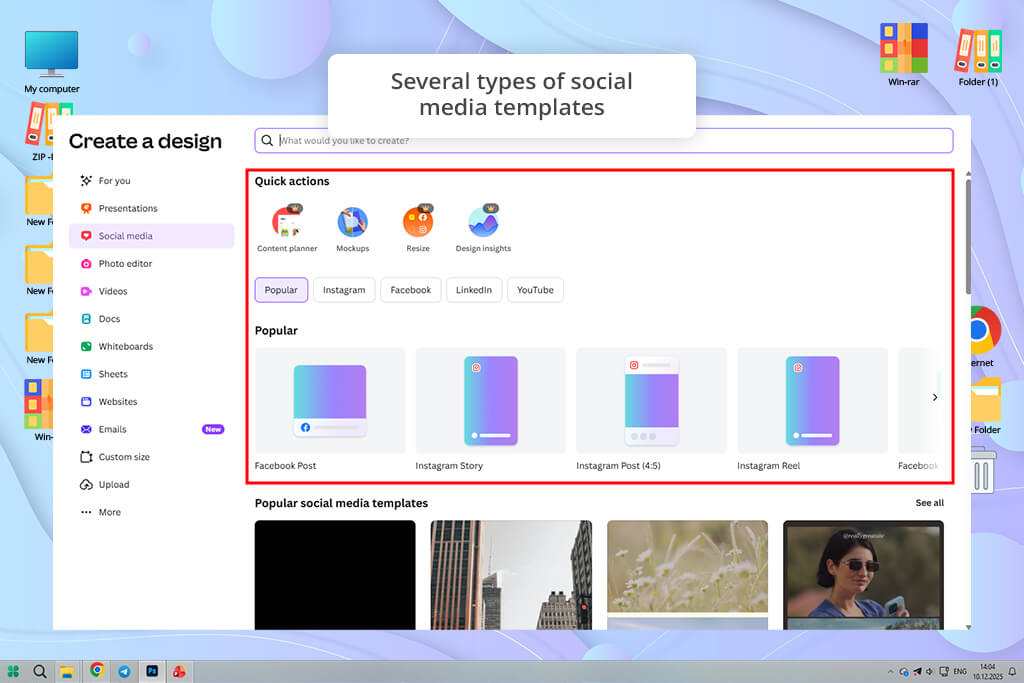Choose the Instagram Reel design type
Viewport: 1024px width, 683px height.
pos(812,409)
